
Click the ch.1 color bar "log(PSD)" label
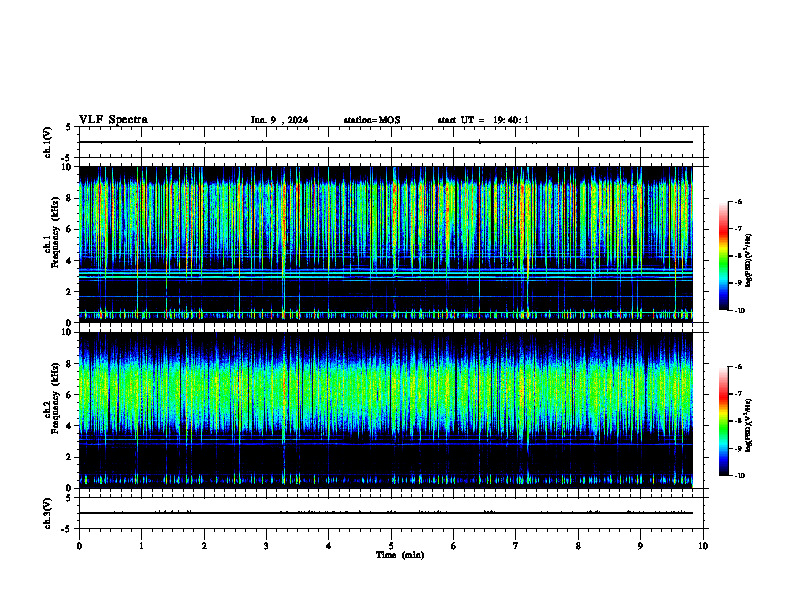749,261
